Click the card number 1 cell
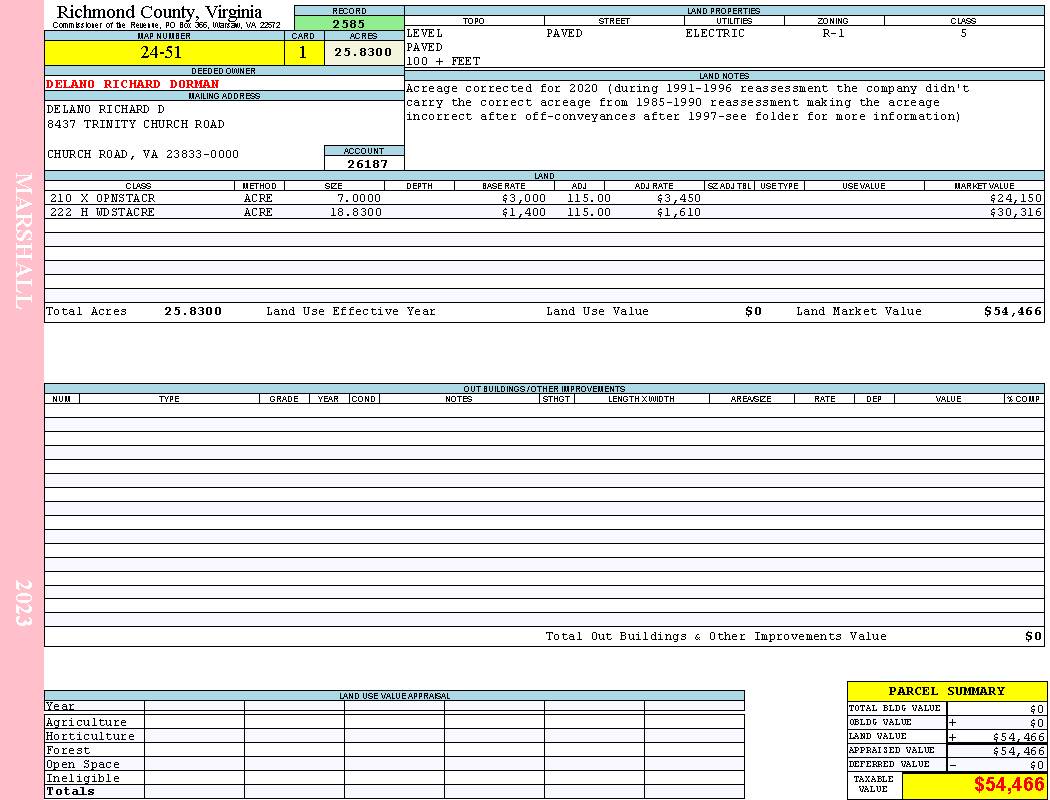The image size is (1050, 800). tap(303, 52)
